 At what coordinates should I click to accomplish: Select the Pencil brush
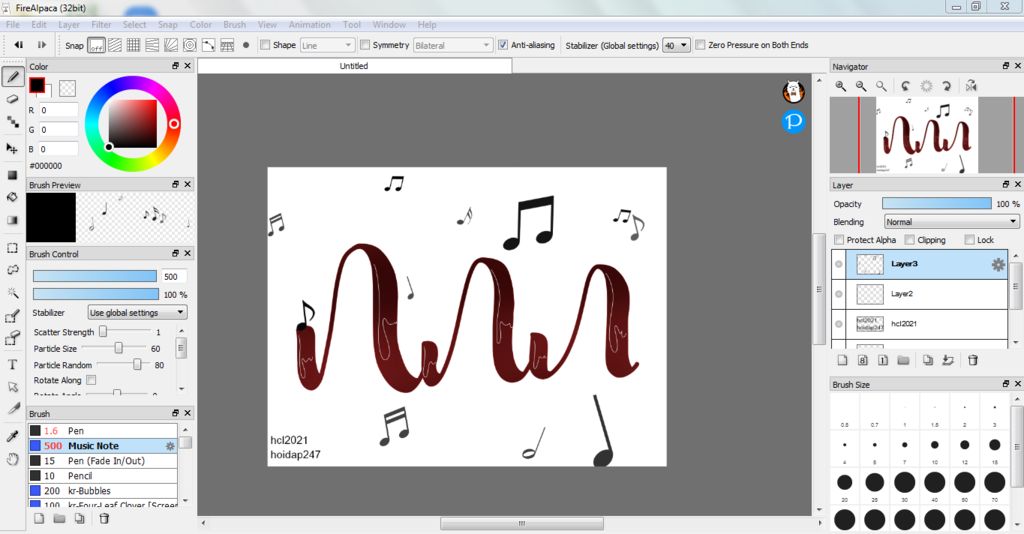point(103,476)
